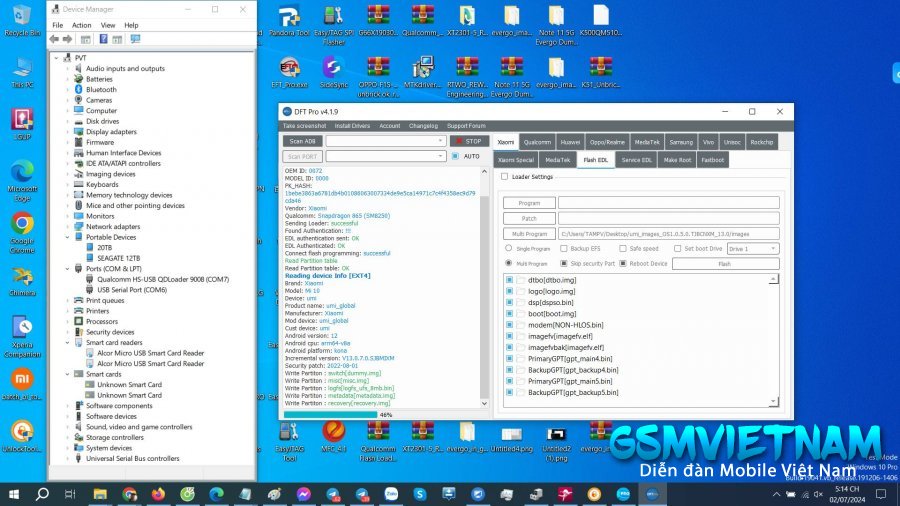Open Service EDL sub-tab
This screenshot has width=900, height=506.
636,160
